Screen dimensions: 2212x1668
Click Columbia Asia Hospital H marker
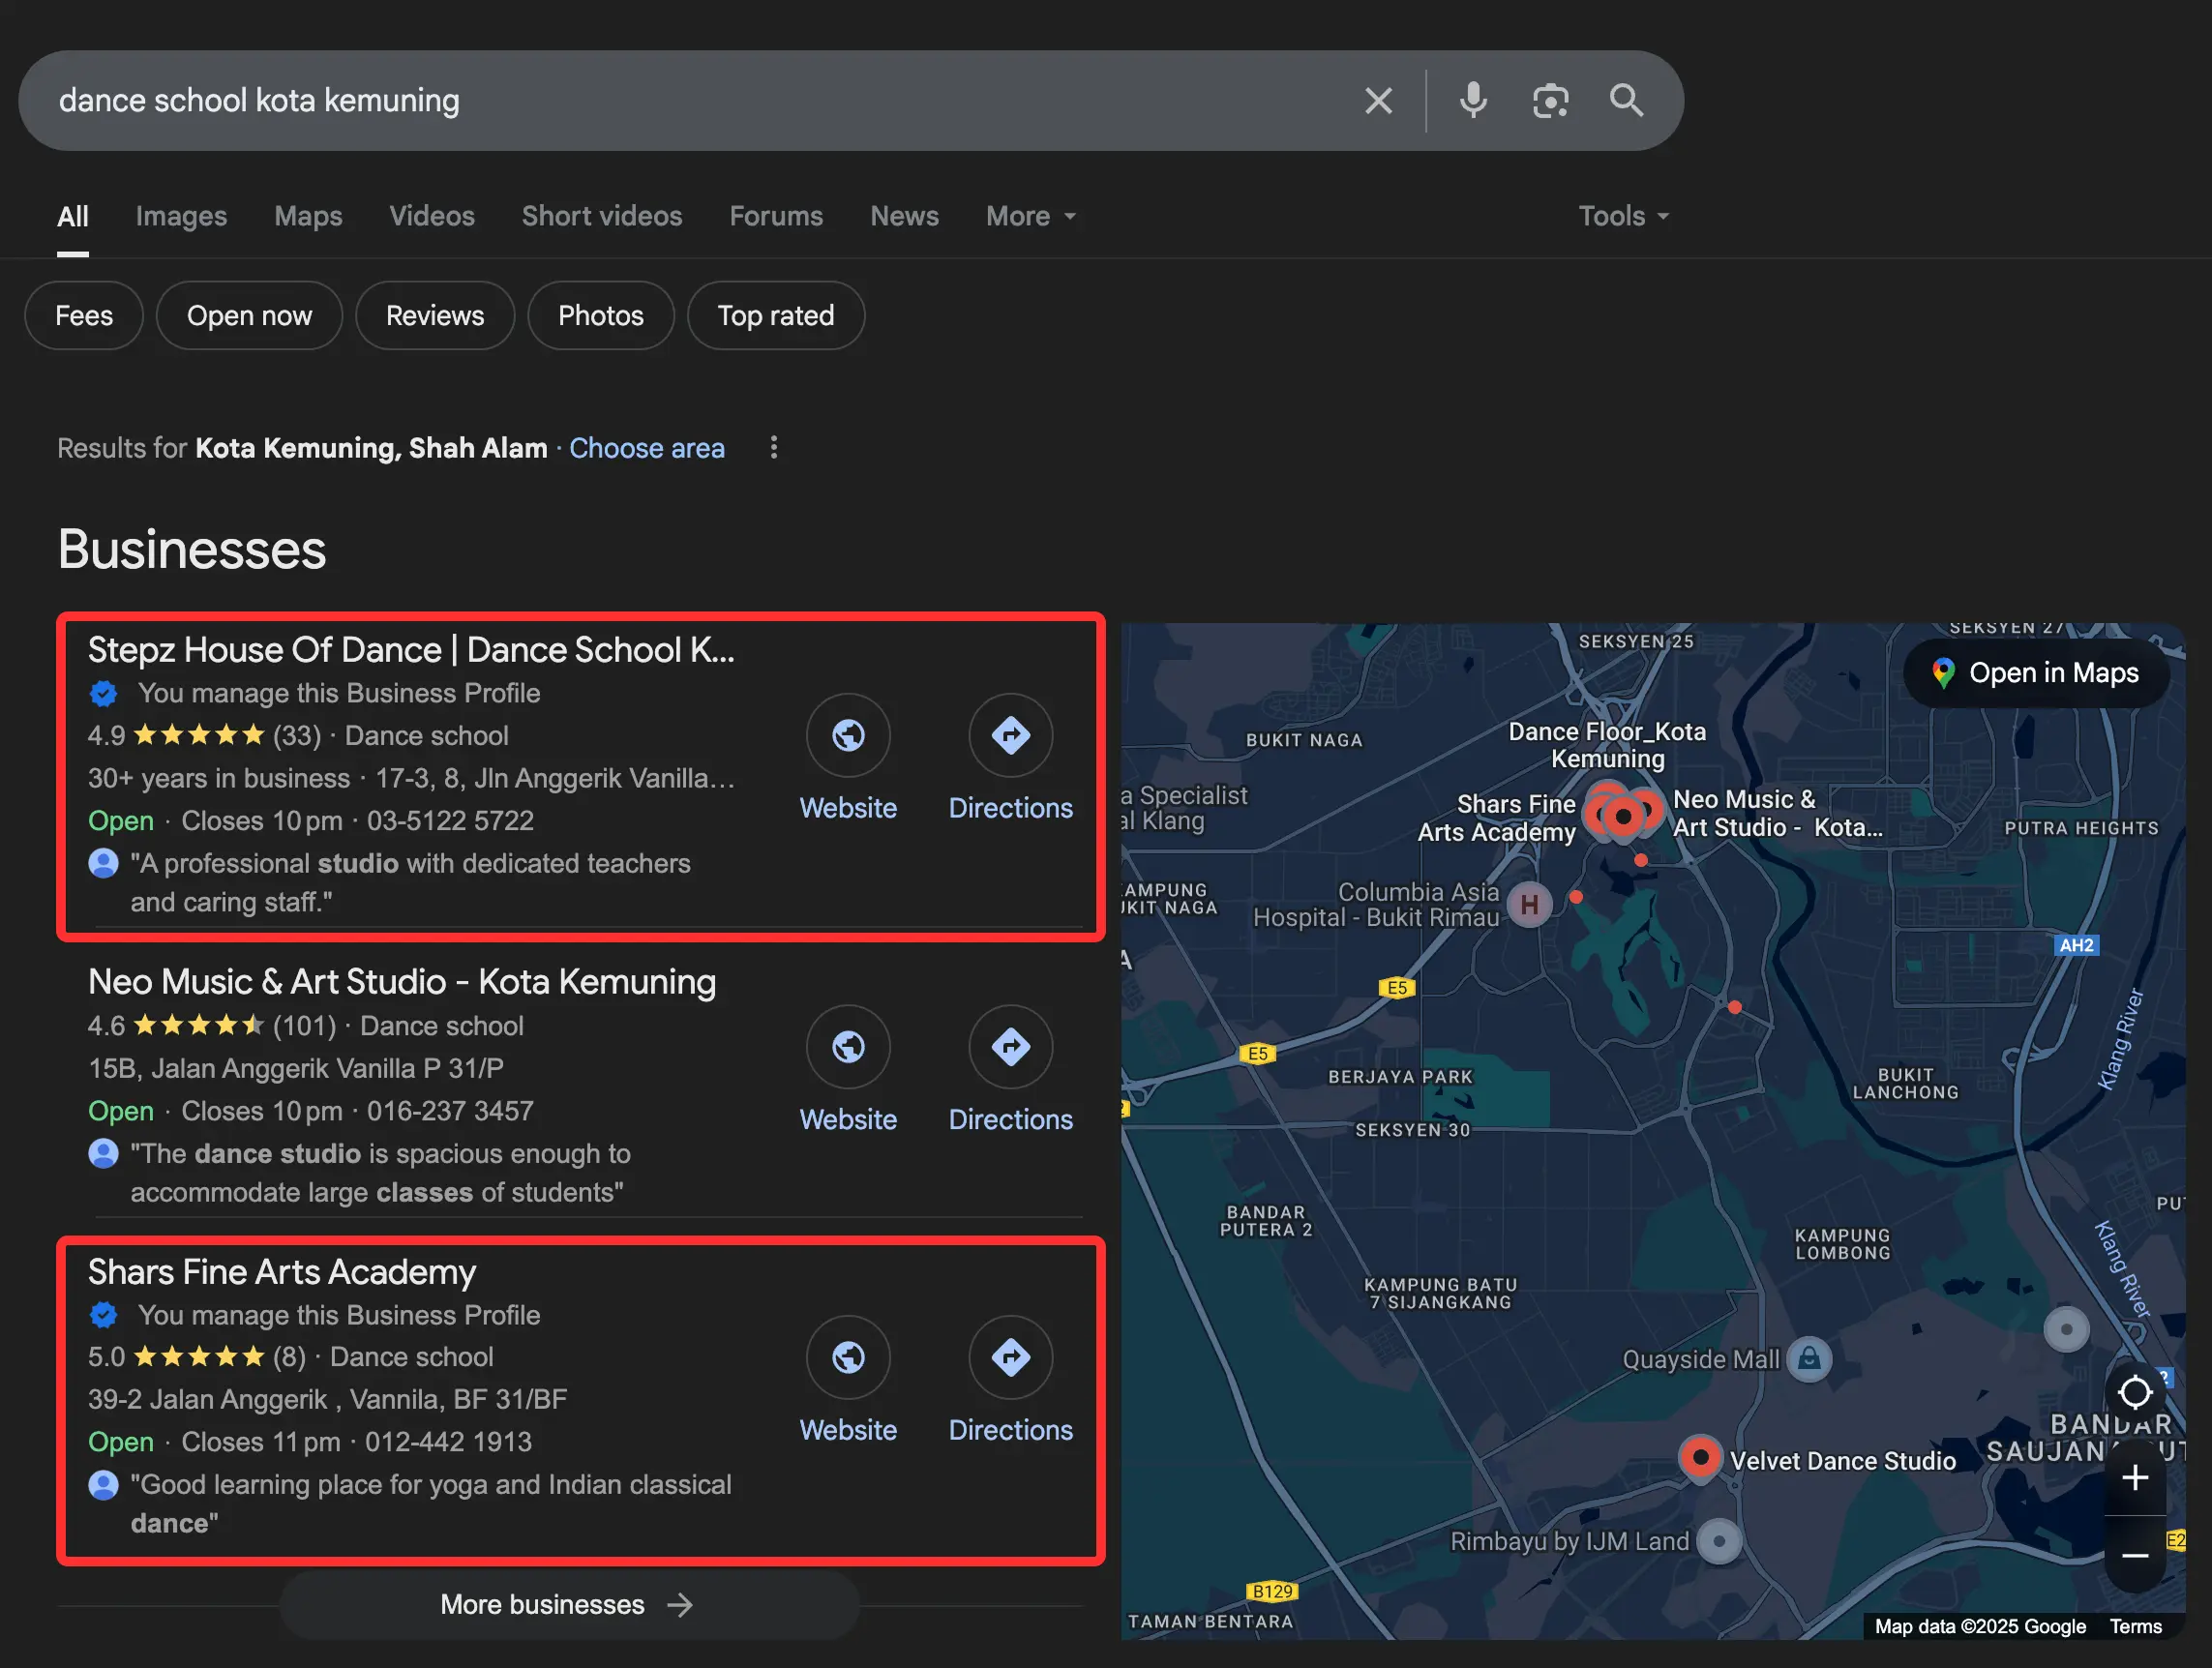coord(1529,905)
